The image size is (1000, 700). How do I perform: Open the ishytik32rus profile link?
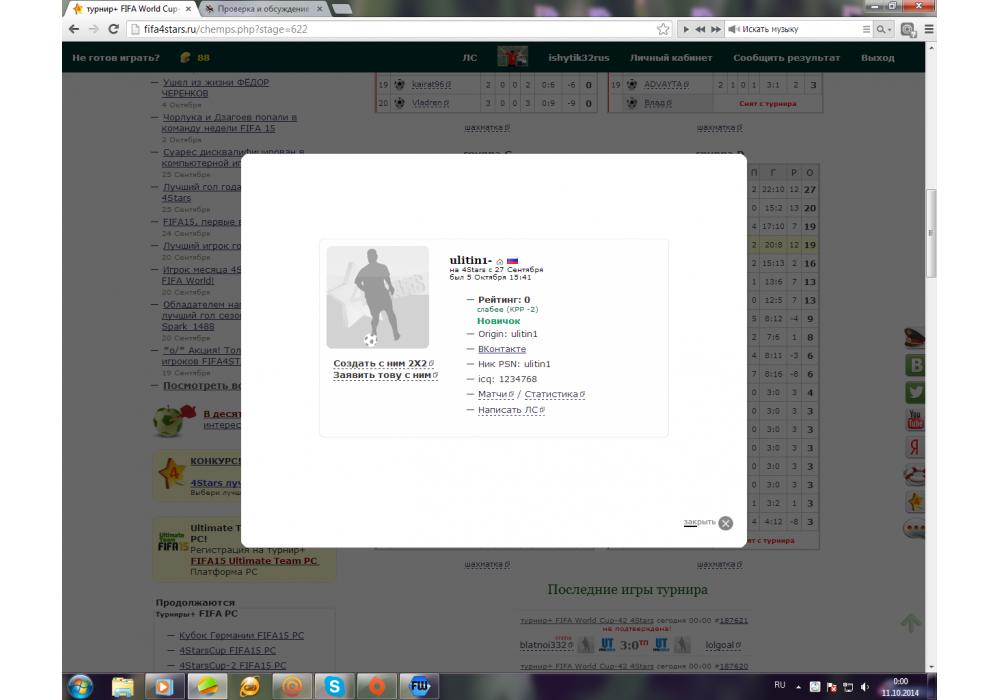click(578, 57)
